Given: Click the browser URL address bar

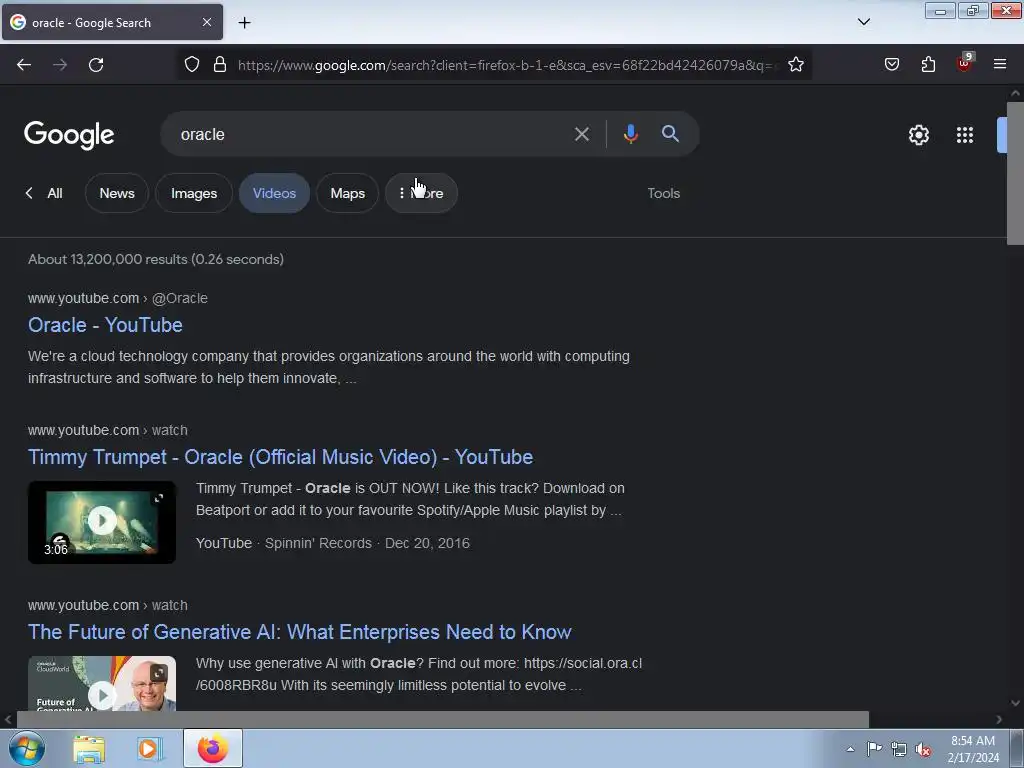Looking at the screenshot, I should (507, 65).
